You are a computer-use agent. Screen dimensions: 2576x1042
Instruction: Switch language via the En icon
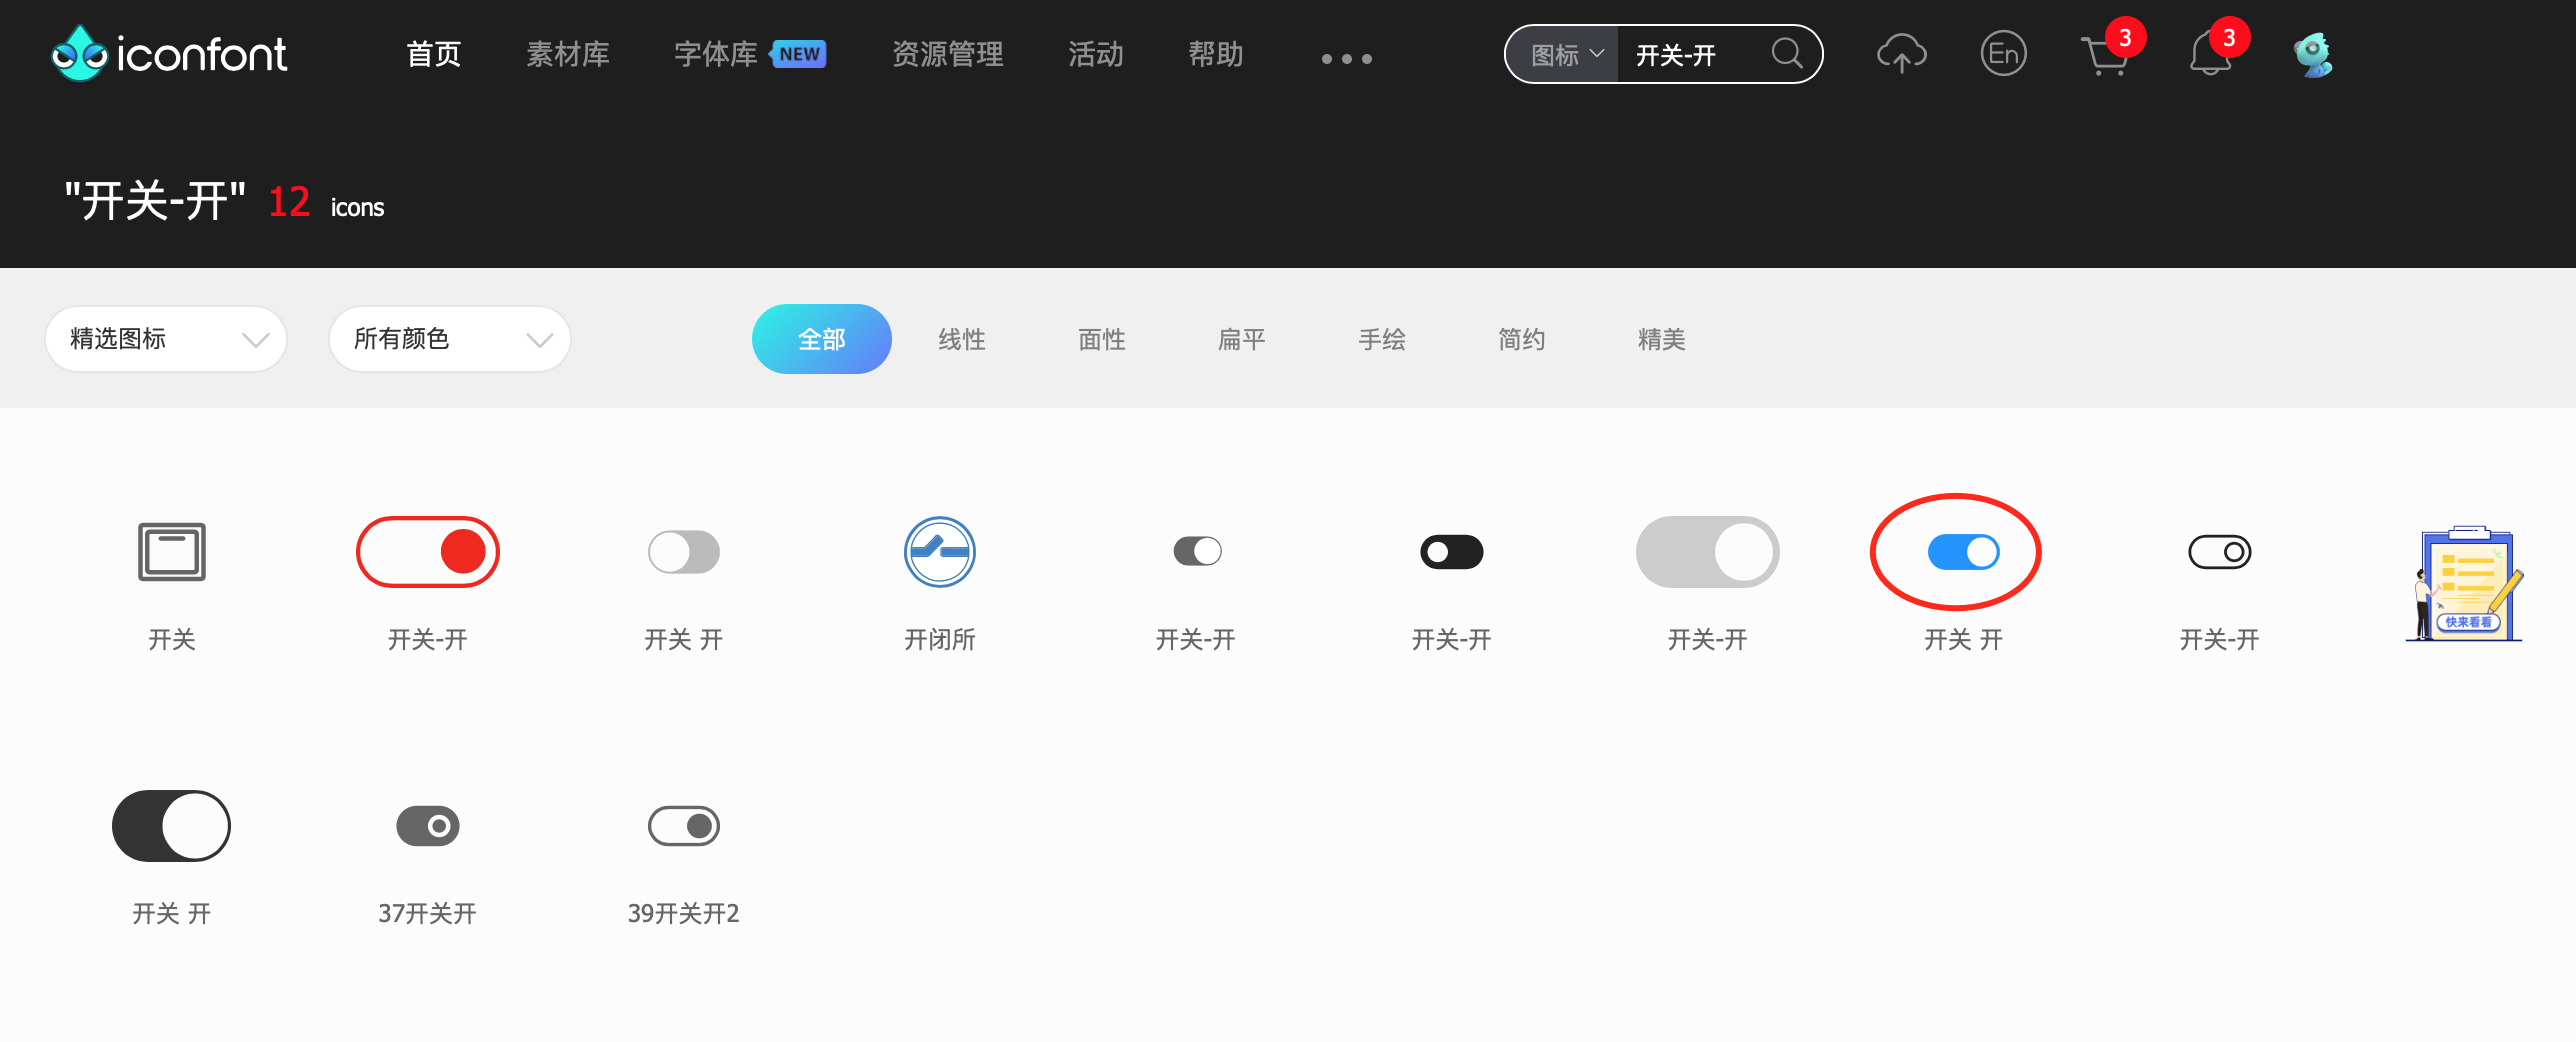click(2003, 53)
